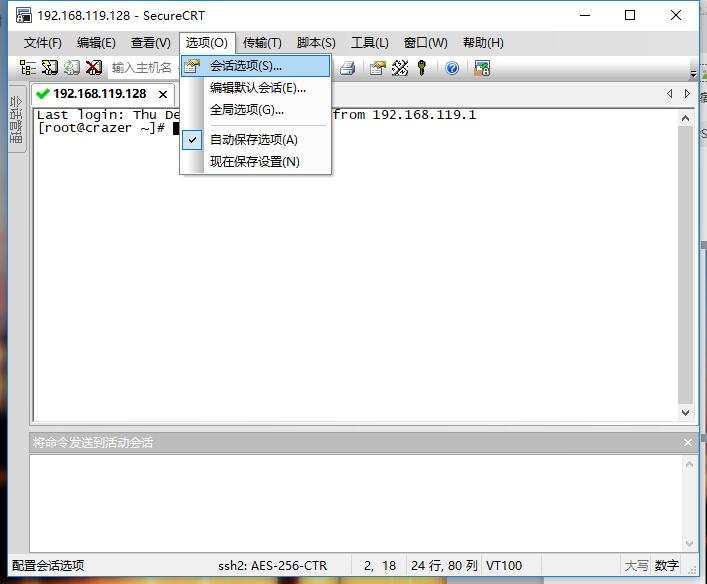Viewport: 707px width, 584px height.
Task: Open the 传输(T) menu
Action: pos(262,43)
